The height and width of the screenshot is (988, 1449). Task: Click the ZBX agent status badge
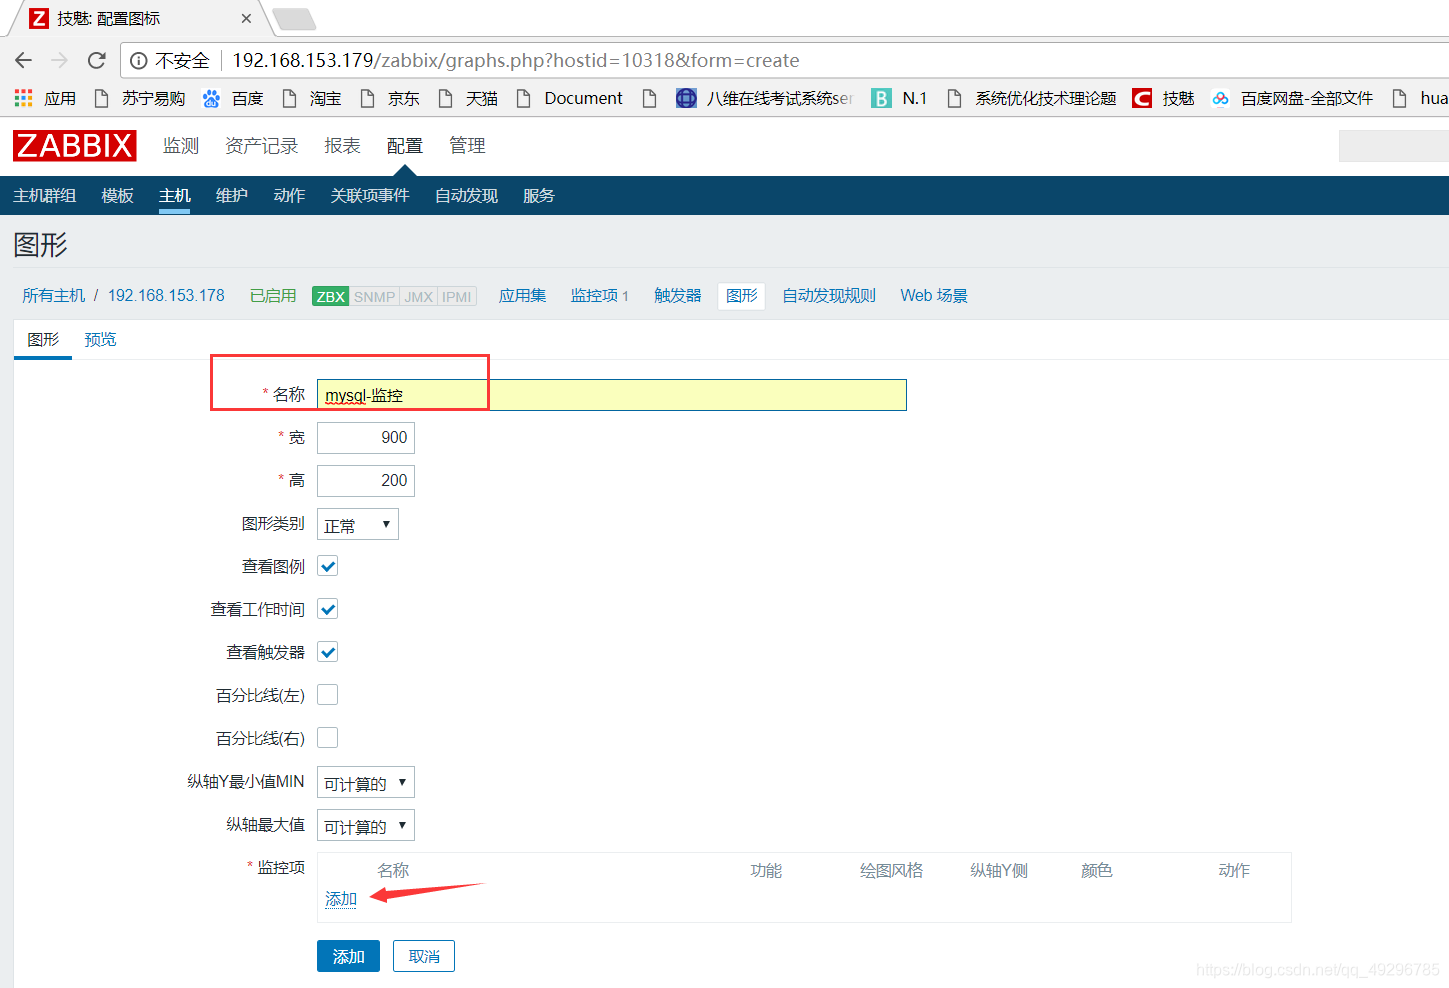click(330, 296)
